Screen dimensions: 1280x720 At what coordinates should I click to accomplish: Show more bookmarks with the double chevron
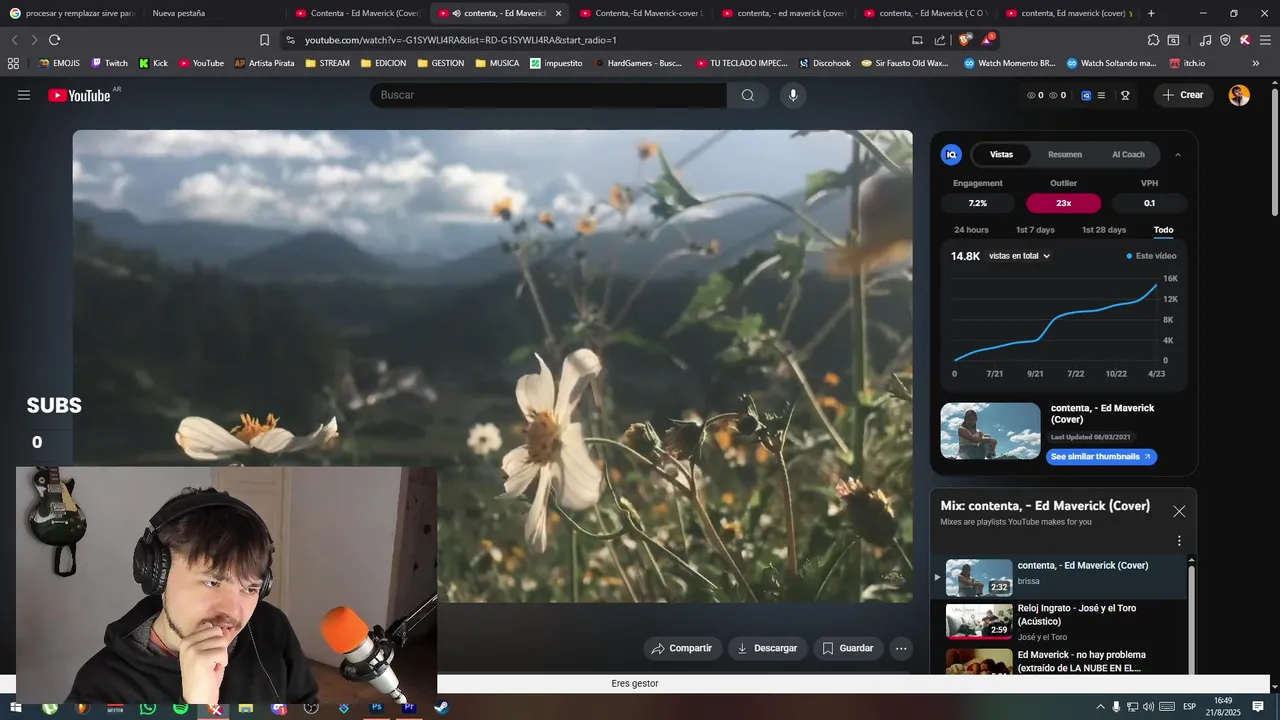click(1256, 63)
